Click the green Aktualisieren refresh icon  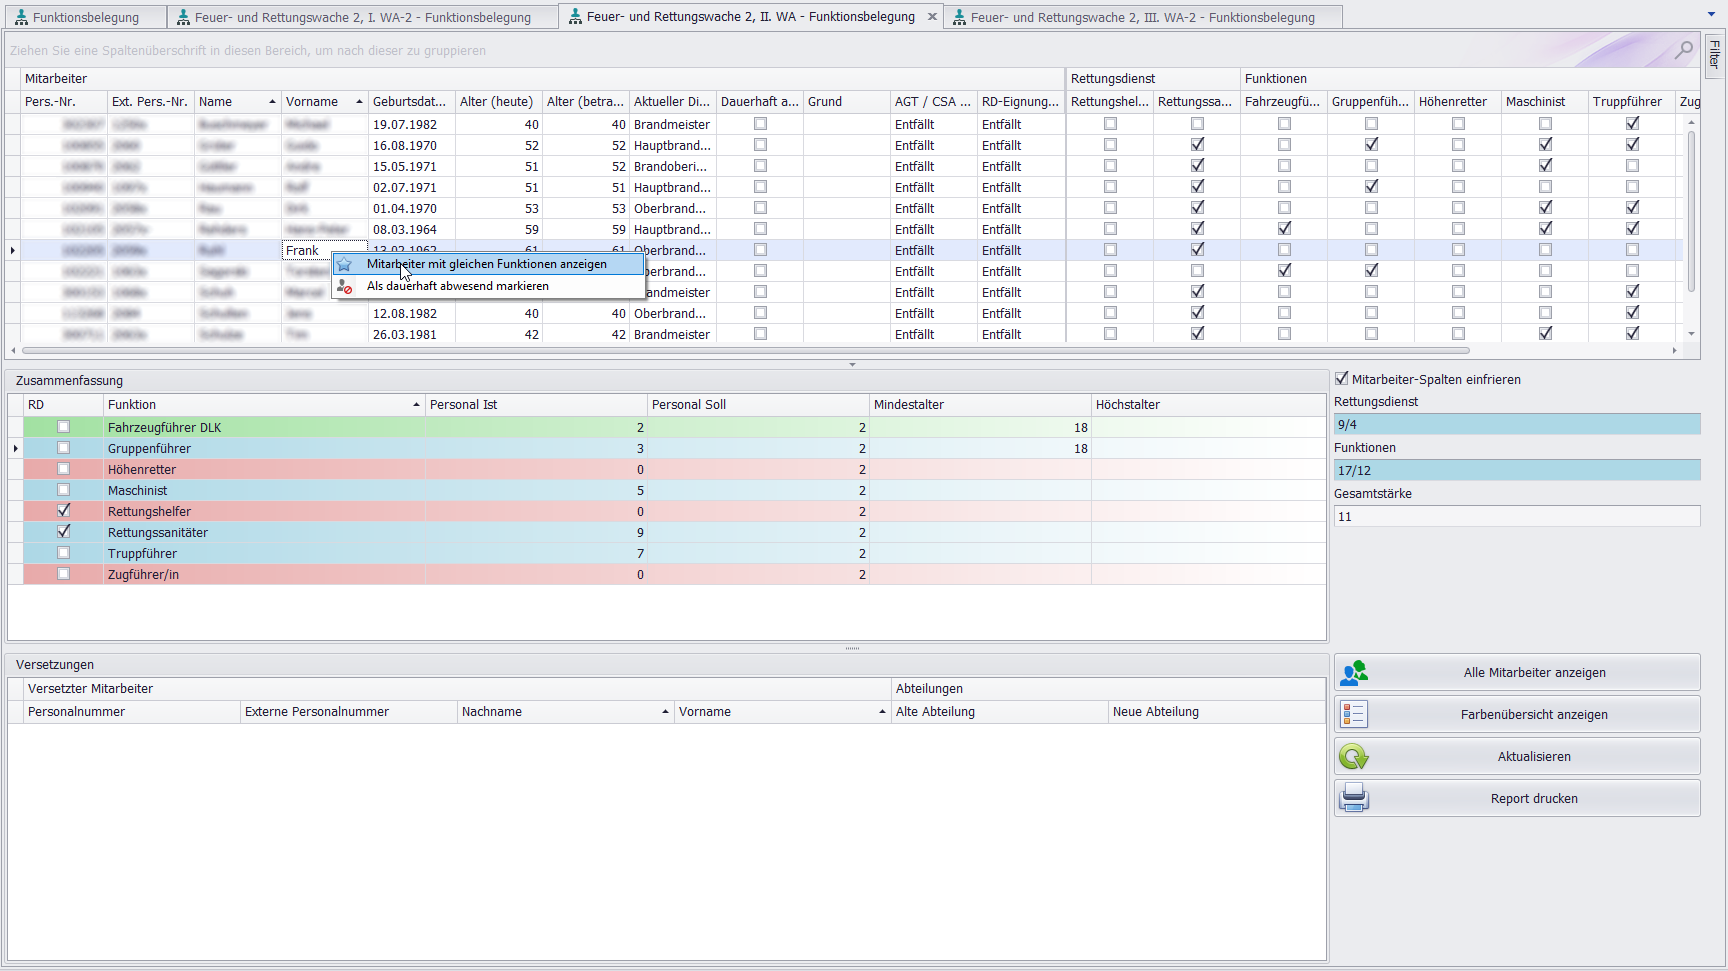pos(1354,757)
